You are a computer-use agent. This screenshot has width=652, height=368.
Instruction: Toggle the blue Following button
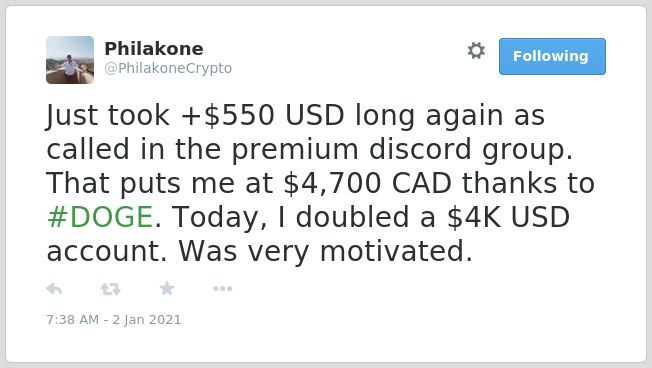tap(552, 57)
